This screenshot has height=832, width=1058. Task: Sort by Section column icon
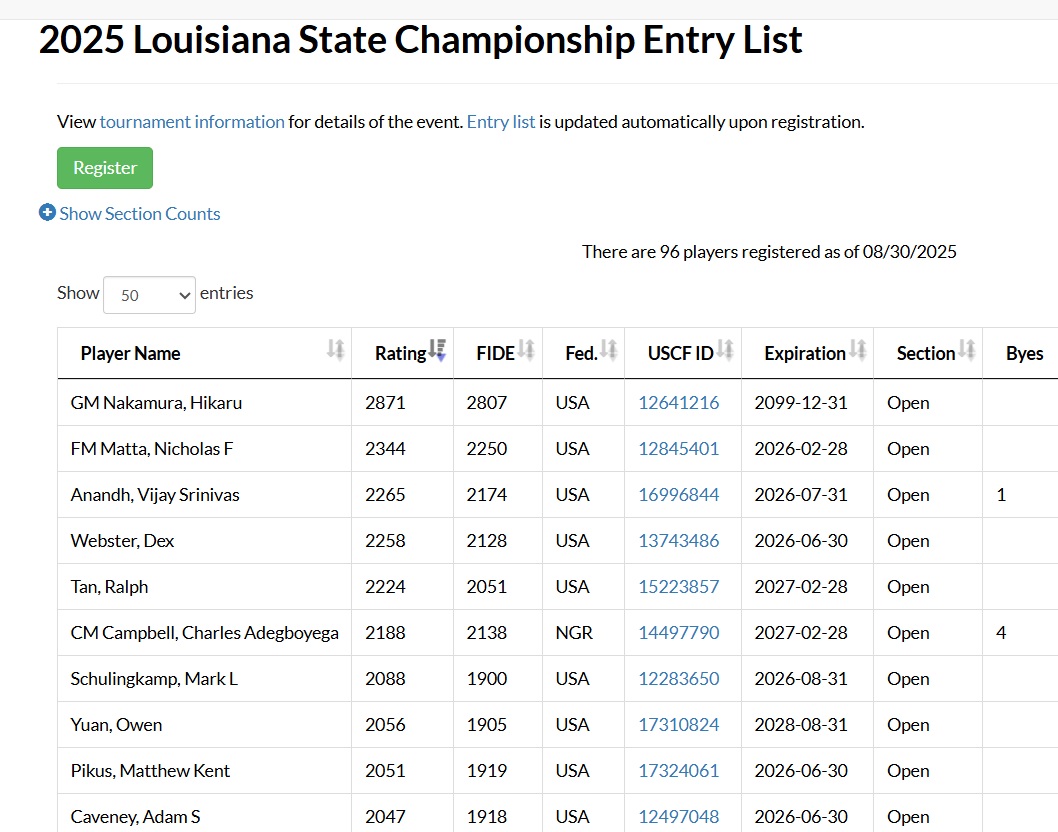966,351
